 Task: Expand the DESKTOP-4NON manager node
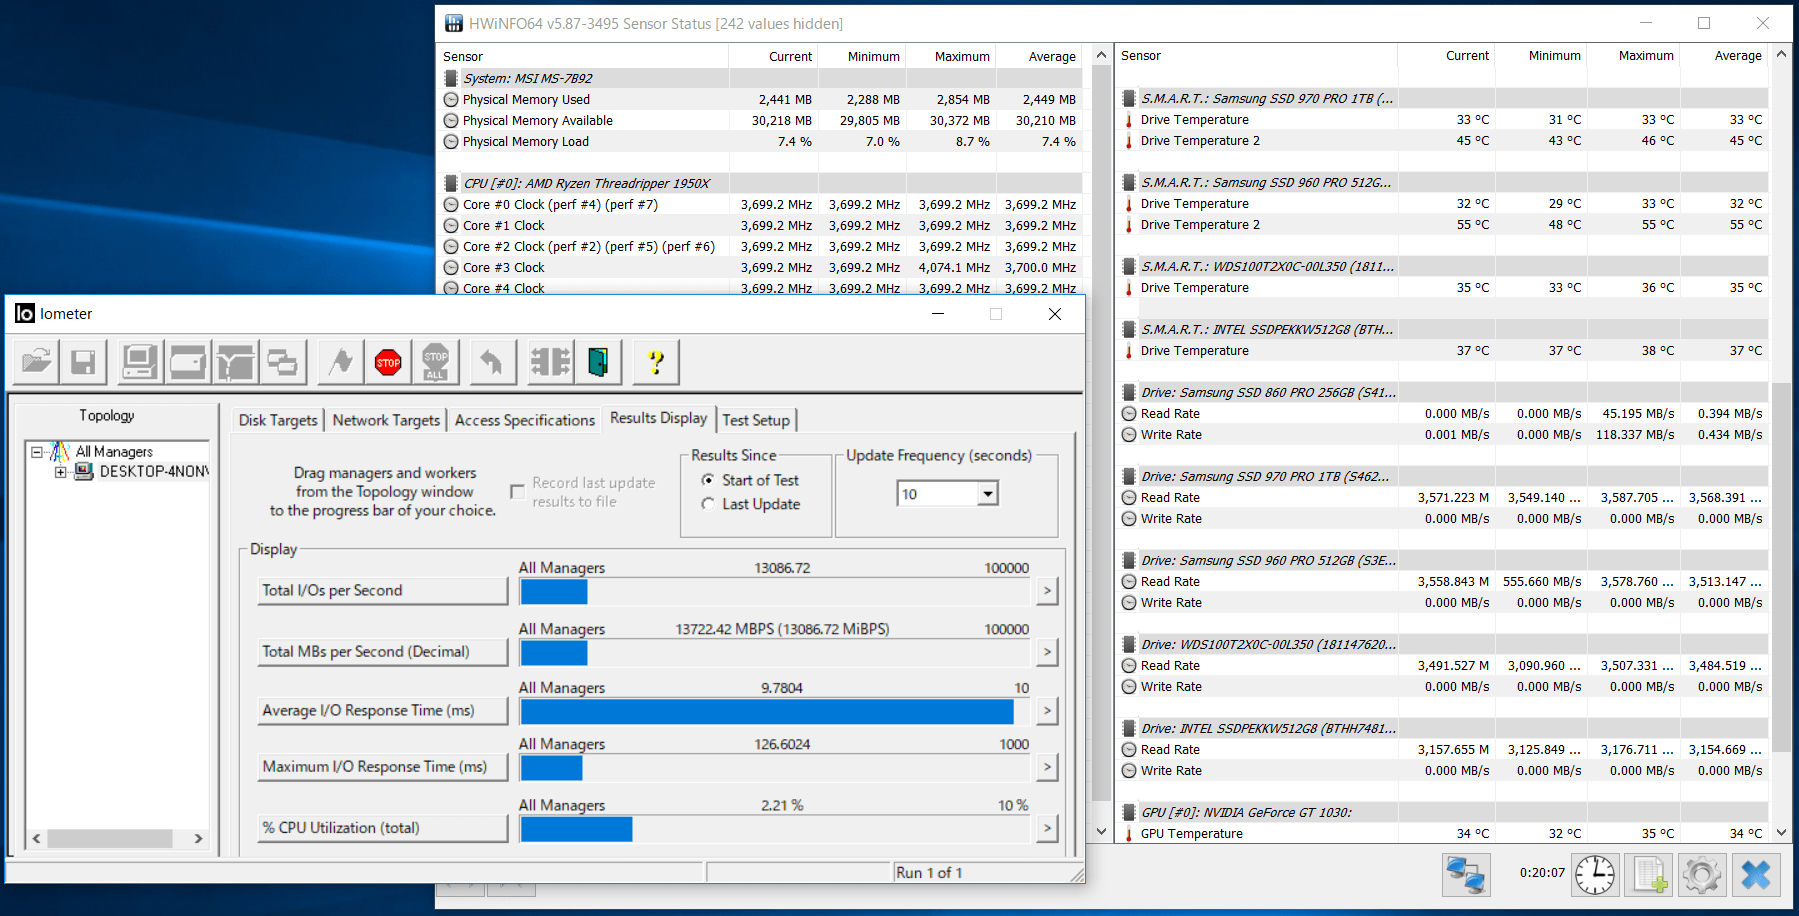coord(60,472)
